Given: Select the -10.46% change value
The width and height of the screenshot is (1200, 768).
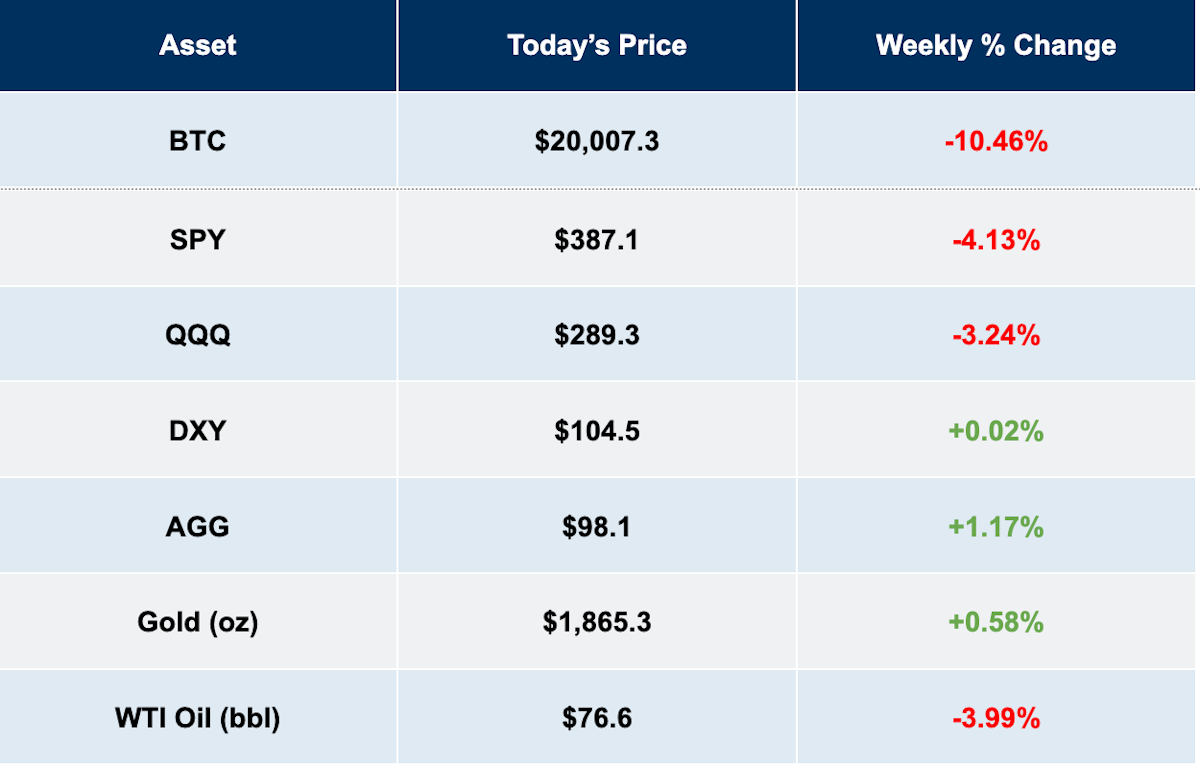Looking at the screenshot, I should coord(996,141).
